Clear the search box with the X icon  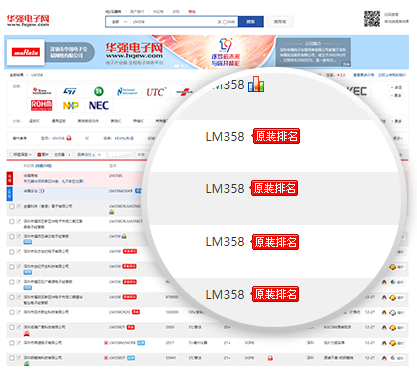click(x=219, y=22)
